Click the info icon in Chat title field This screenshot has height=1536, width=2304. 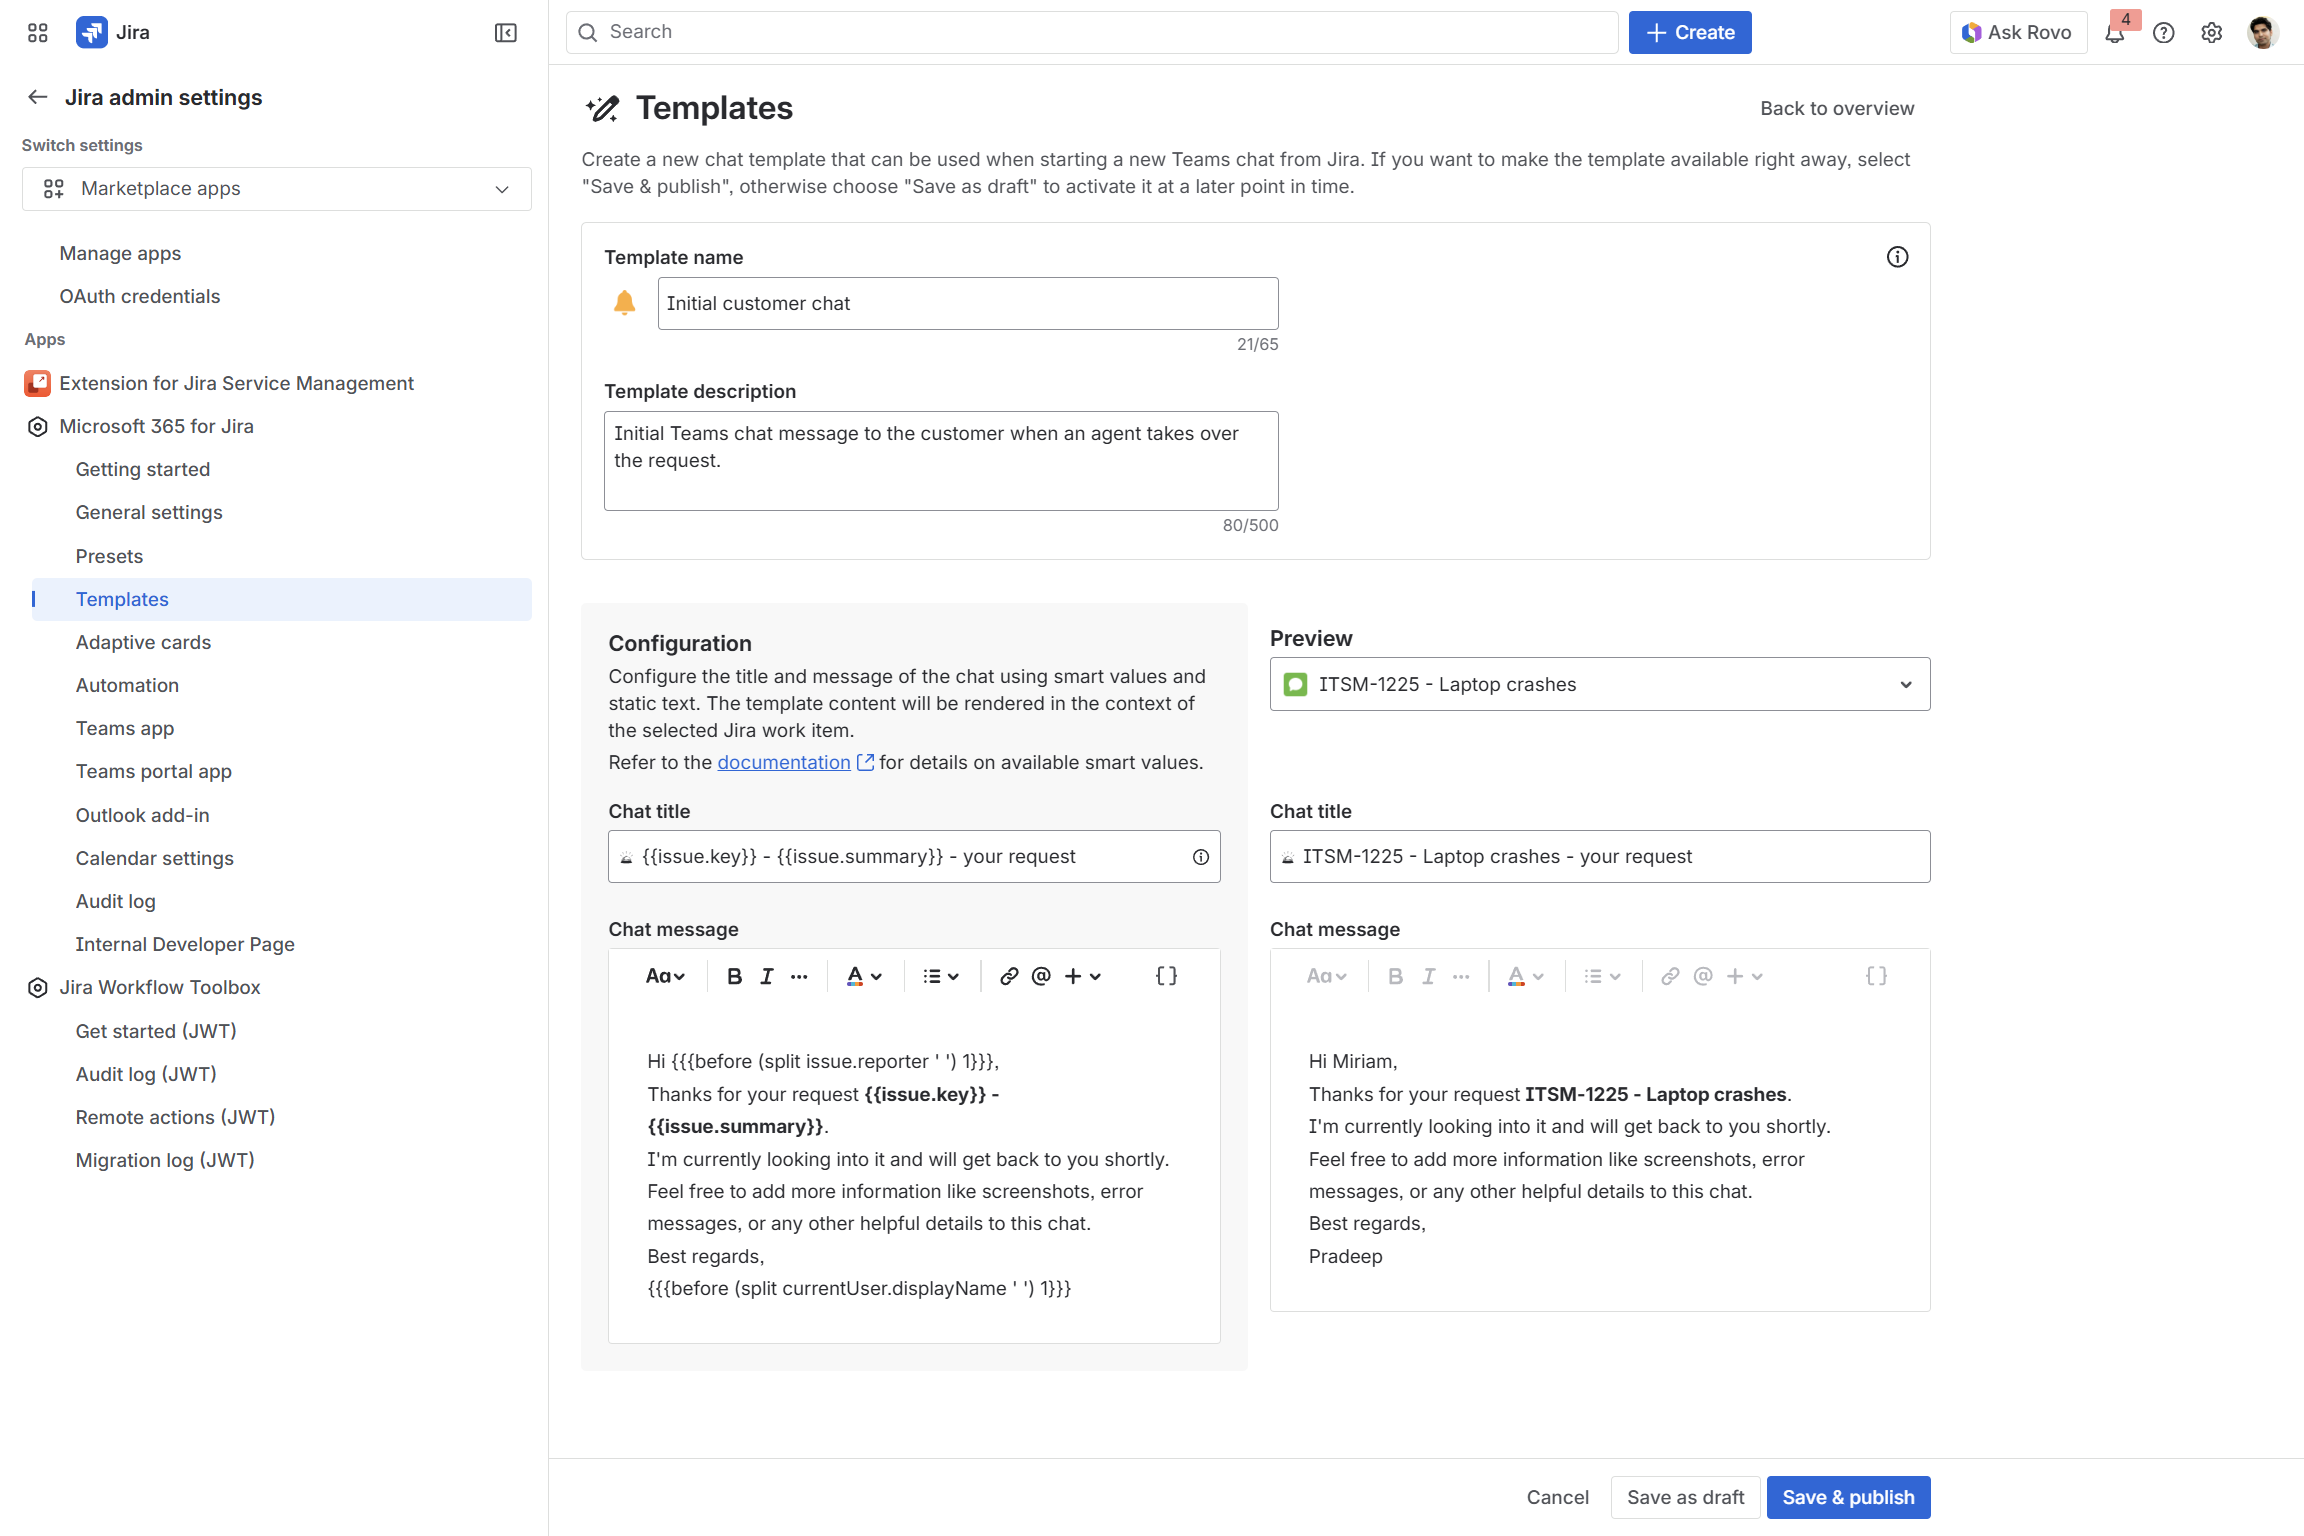(x=1200, y=857)
